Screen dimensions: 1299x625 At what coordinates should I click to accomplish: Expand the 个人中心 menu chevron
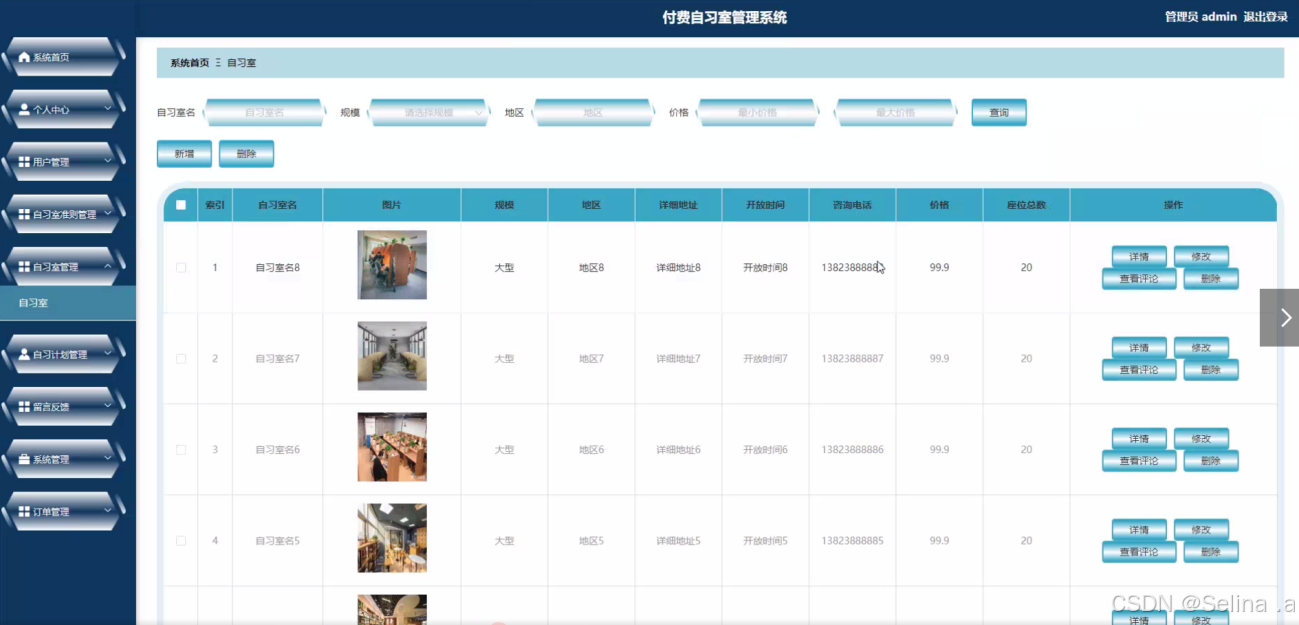[x=107, y=110]
